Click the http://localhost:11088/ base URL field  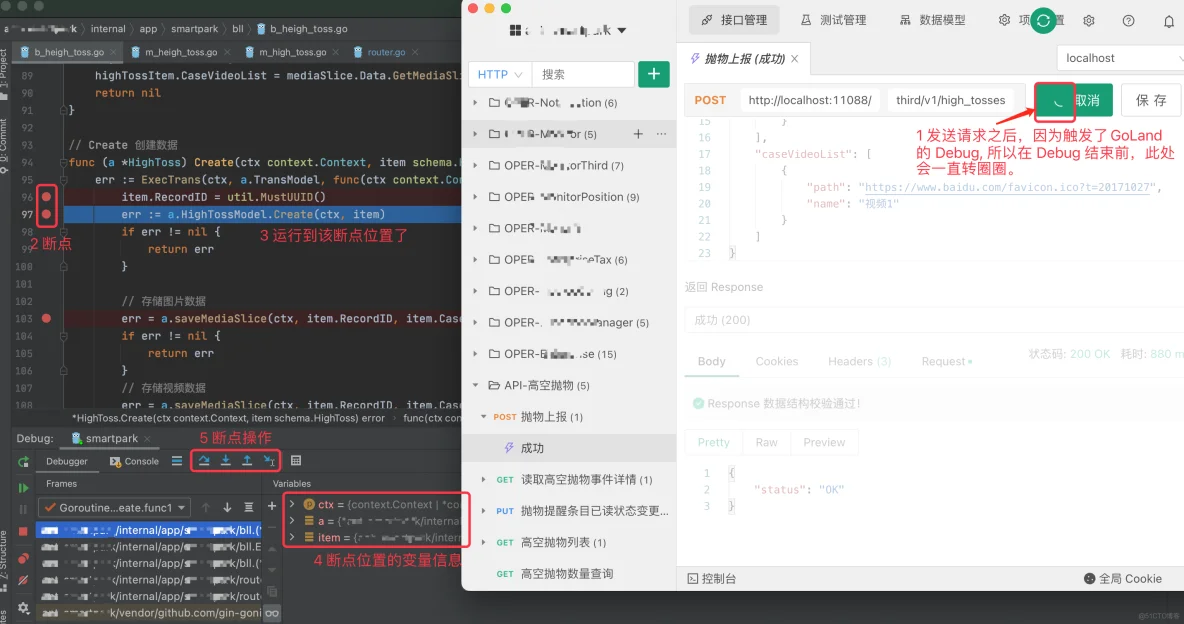[x=809, y=100]
